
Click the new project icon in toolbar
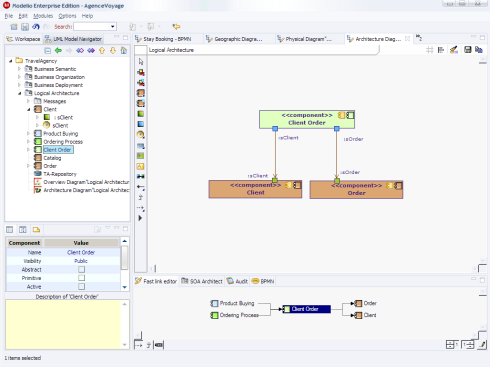pyautogui.click(x=14, y=27)
